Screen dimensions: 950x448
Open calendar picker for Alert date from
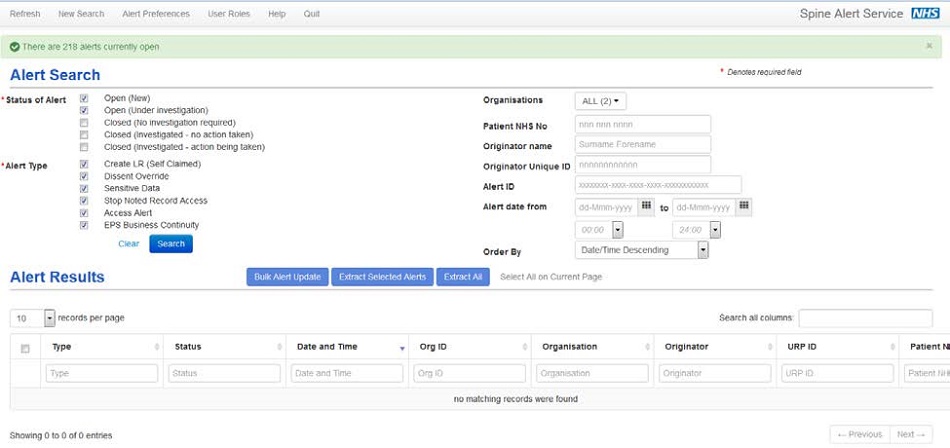tap(646, 207)
